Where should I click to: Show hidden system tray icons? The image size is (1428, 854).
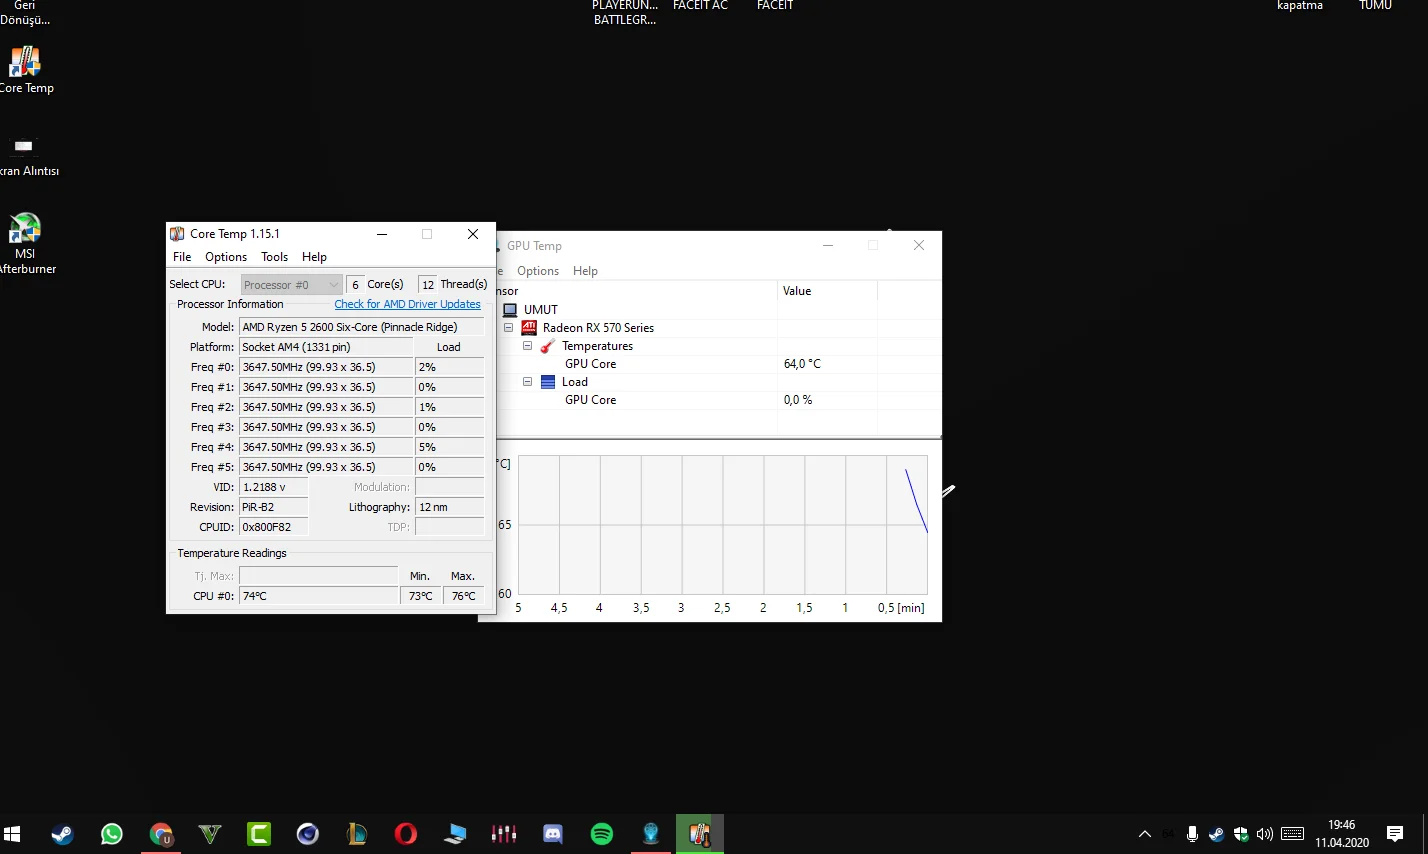[1145, 834]
